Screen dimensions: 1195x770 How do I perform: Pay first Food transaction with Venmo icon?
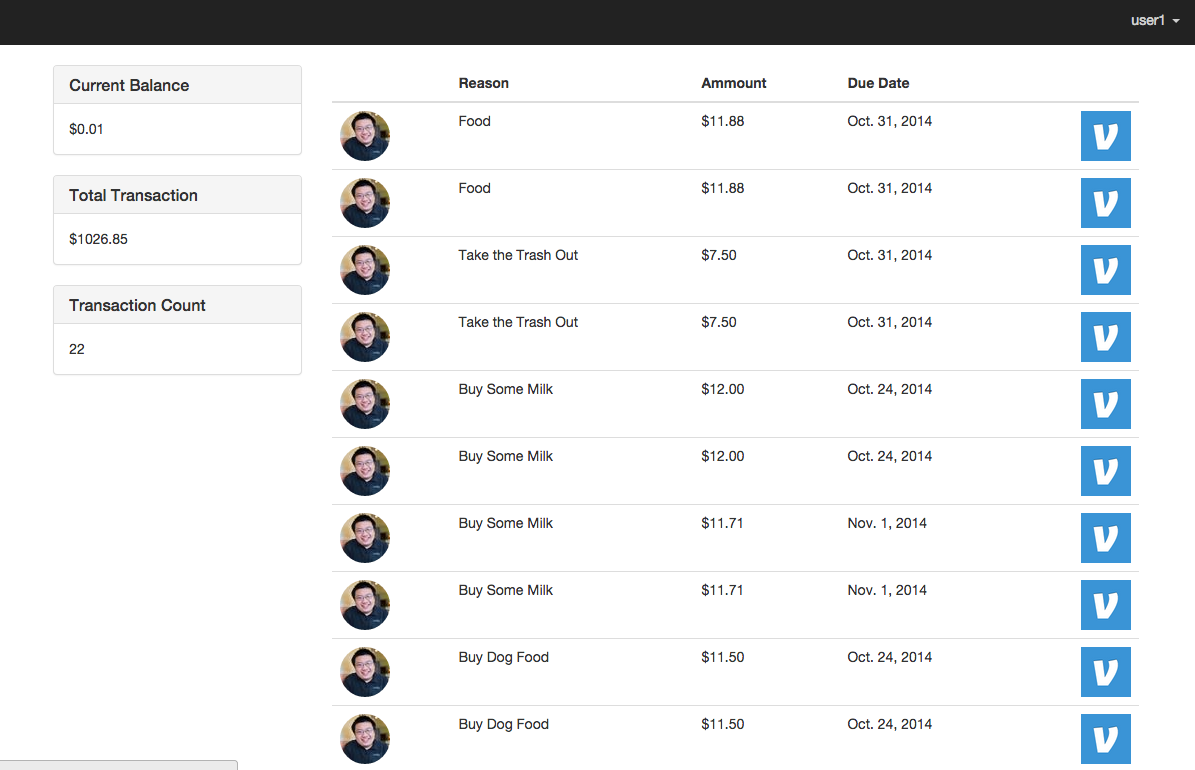click(x=1105, y=136)
